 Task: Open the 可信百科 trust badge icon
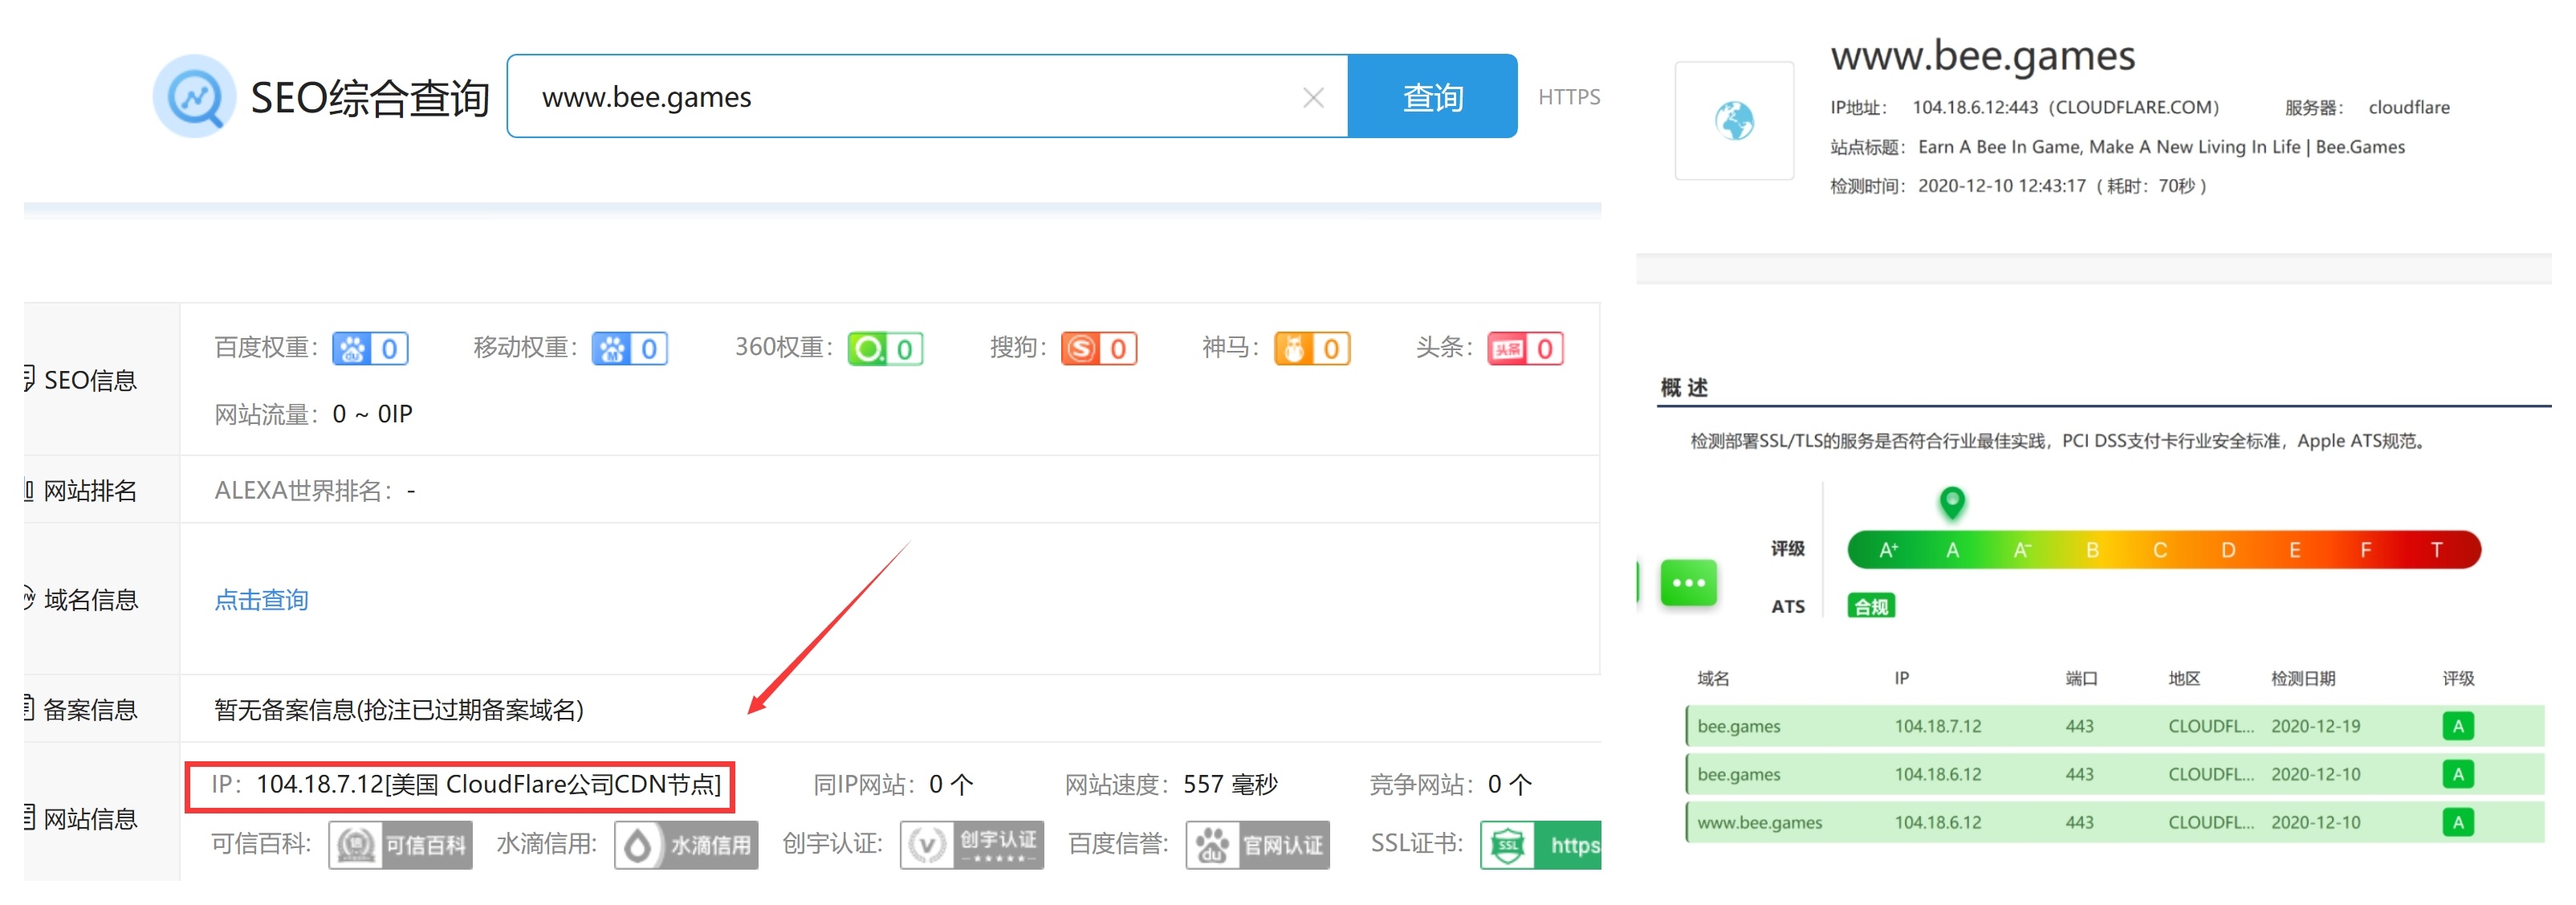(x=400, y=845)
